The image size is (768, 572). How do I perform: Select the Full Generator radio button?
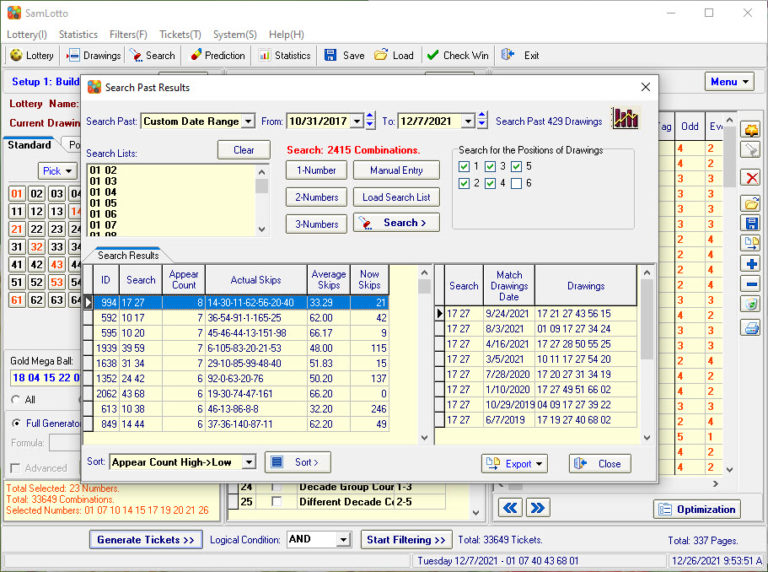point(15,423)
